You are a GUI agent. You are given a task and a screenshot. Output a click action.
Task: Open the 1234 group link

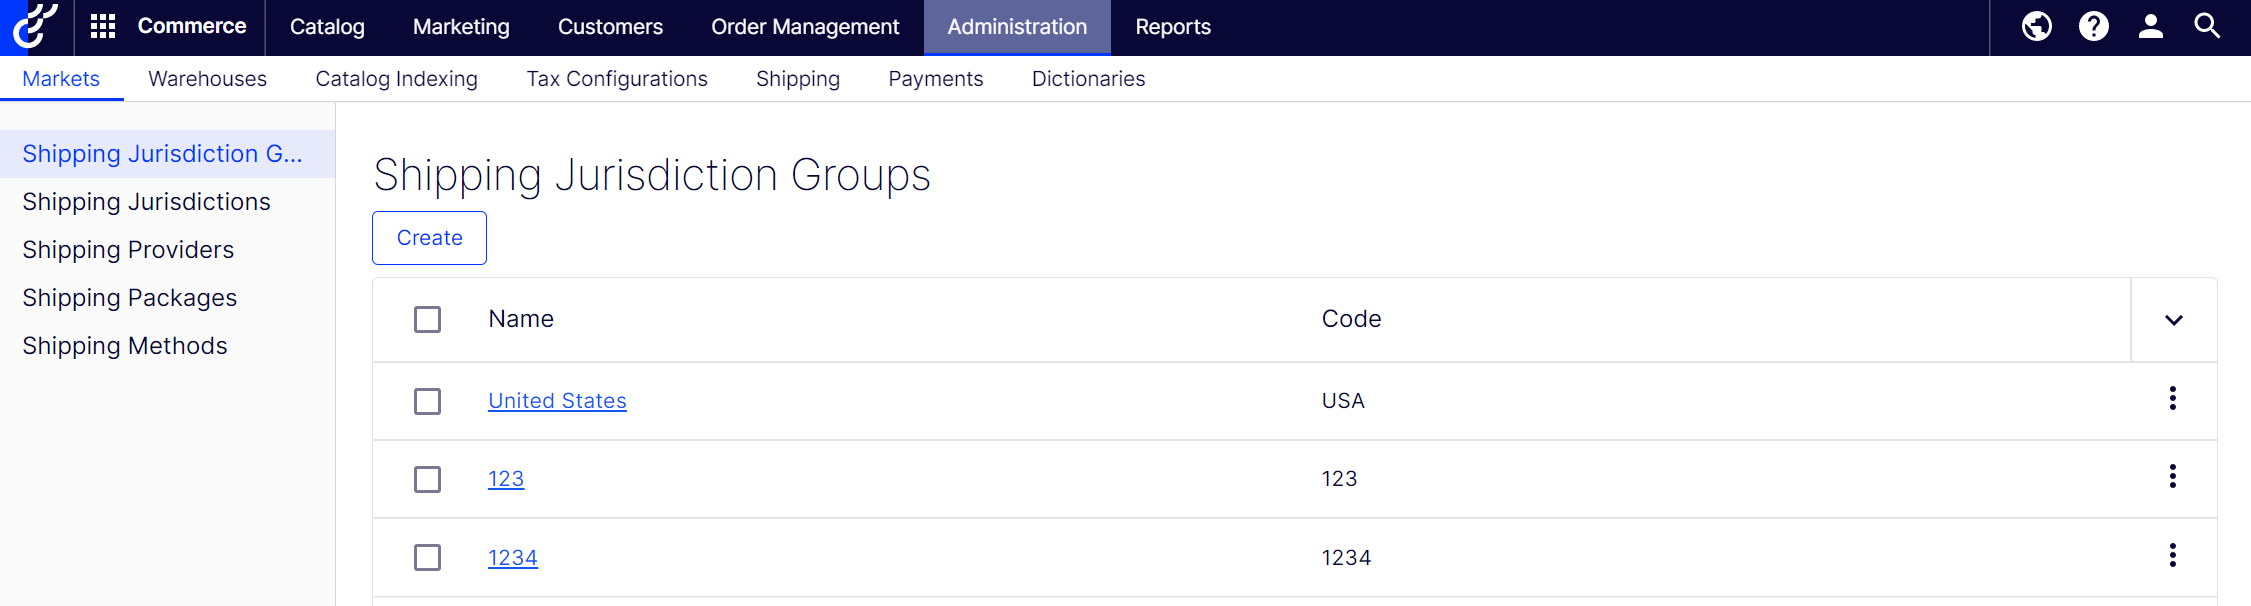(513, 558)
